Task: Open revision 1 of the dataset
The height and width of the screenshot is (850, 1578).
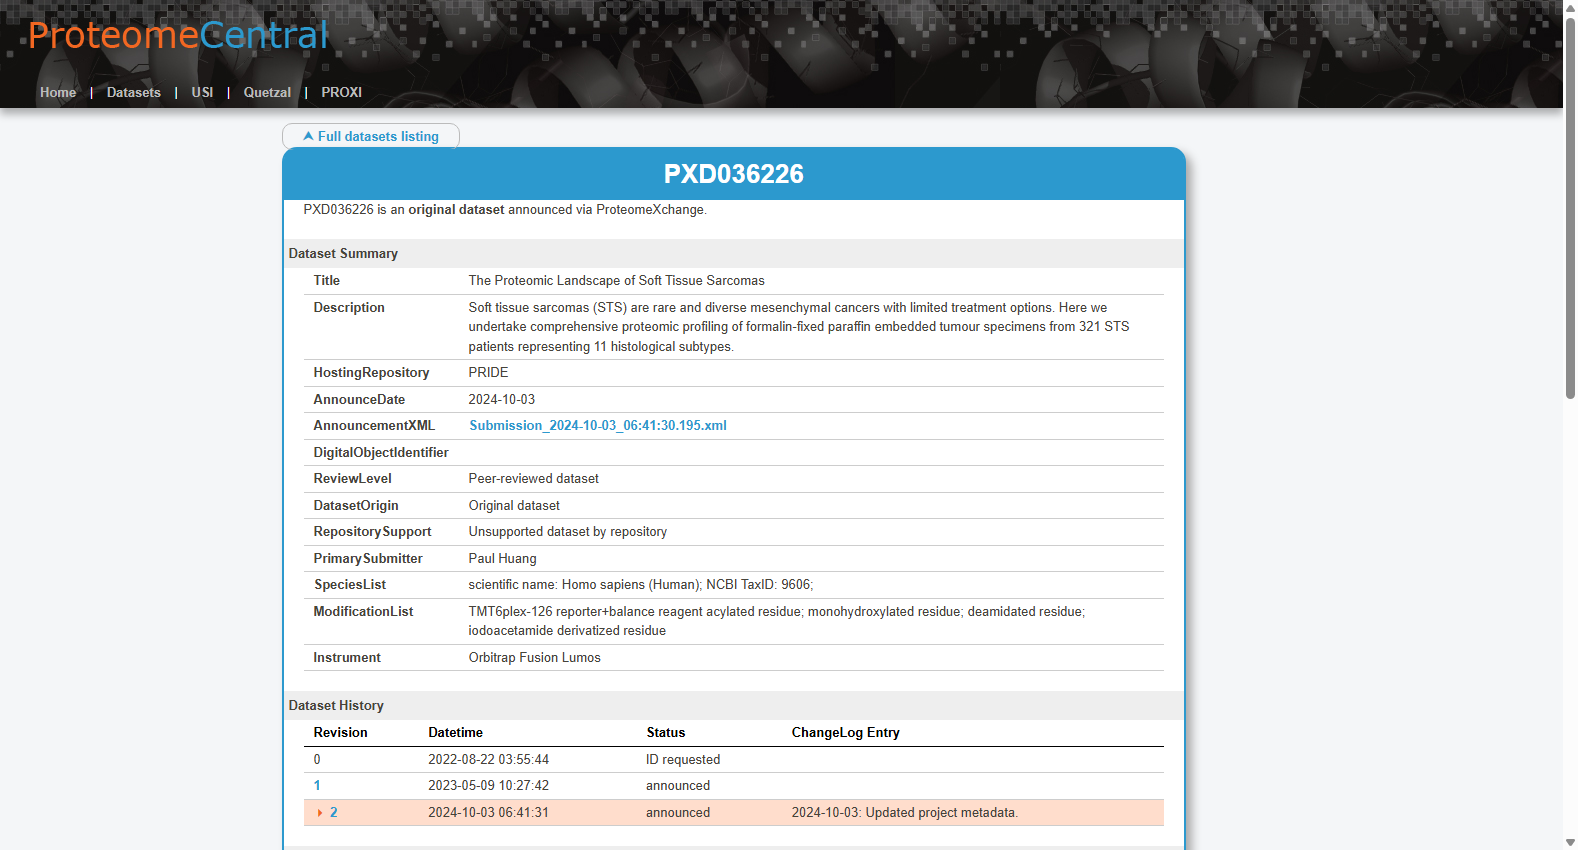Action: 317,785
